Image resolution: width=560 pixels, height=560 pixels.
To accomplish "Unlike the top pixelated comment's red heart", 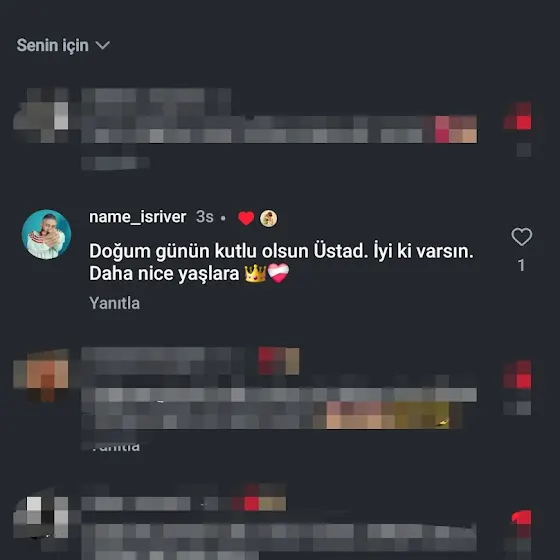I will point(517,116).
